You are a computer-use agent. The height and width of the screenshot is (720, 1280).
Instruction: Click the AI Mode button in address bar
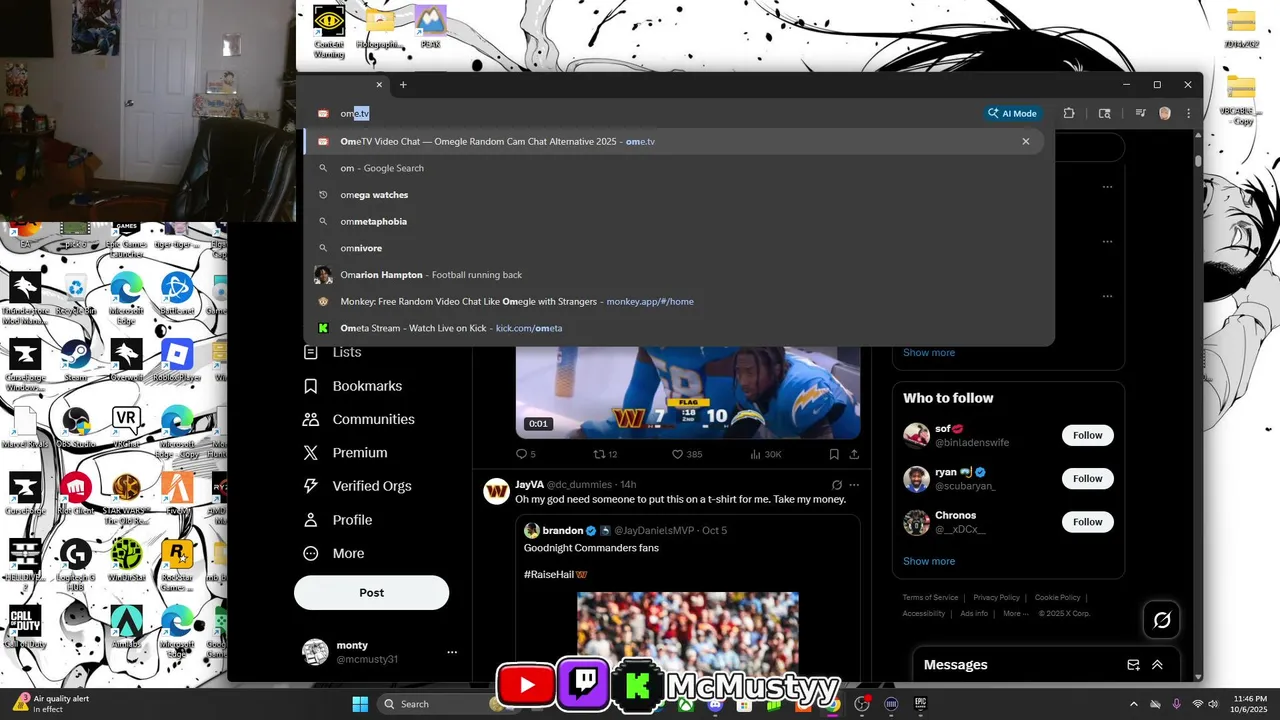1013,113
